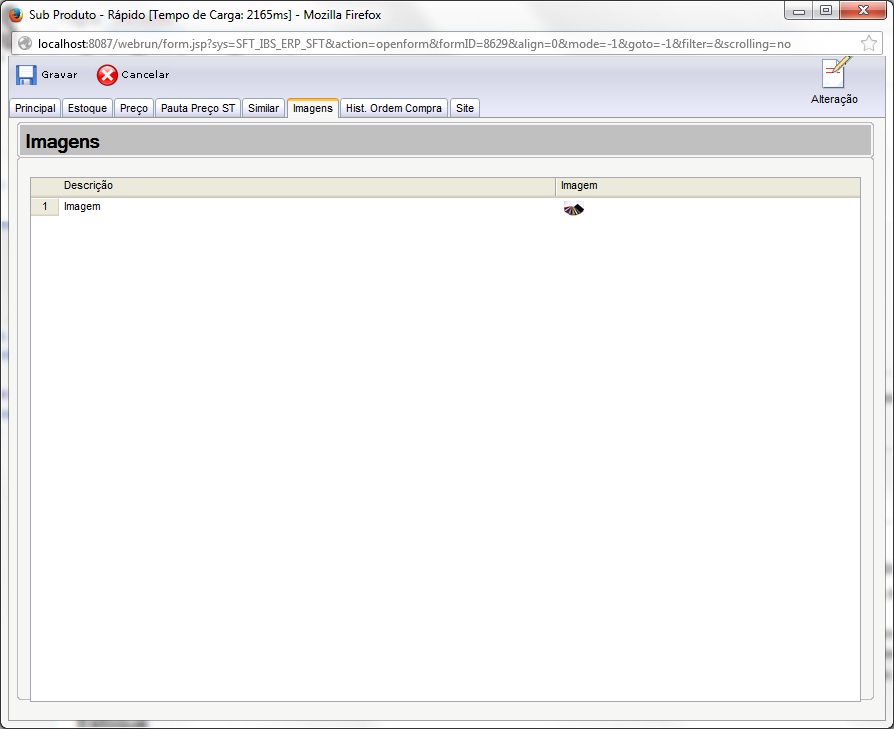The image size is (894, 729).
Task: Click the red Cancelar X icon
Action: (107, 75)
